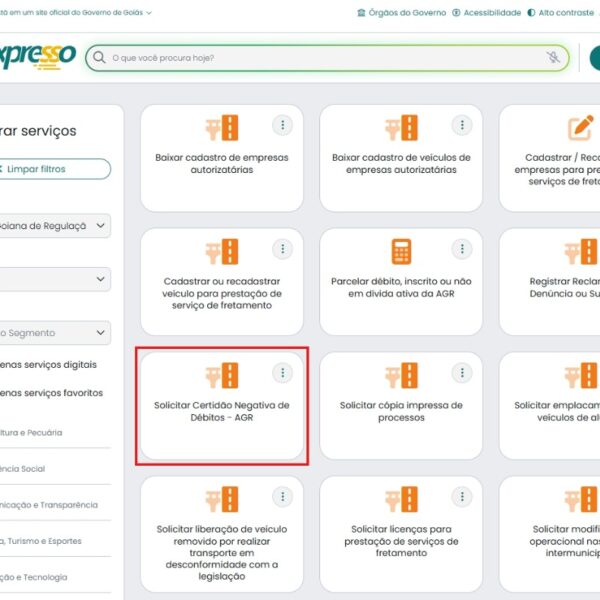
Task: Click road icon of Cadastrar ou recadastrar veículo card
Action: point(222,252)
